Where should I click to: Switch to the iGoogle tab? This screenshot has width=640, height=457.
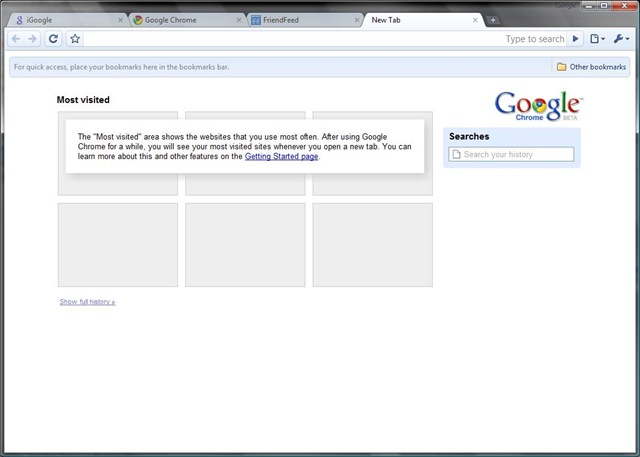[60, 20]
